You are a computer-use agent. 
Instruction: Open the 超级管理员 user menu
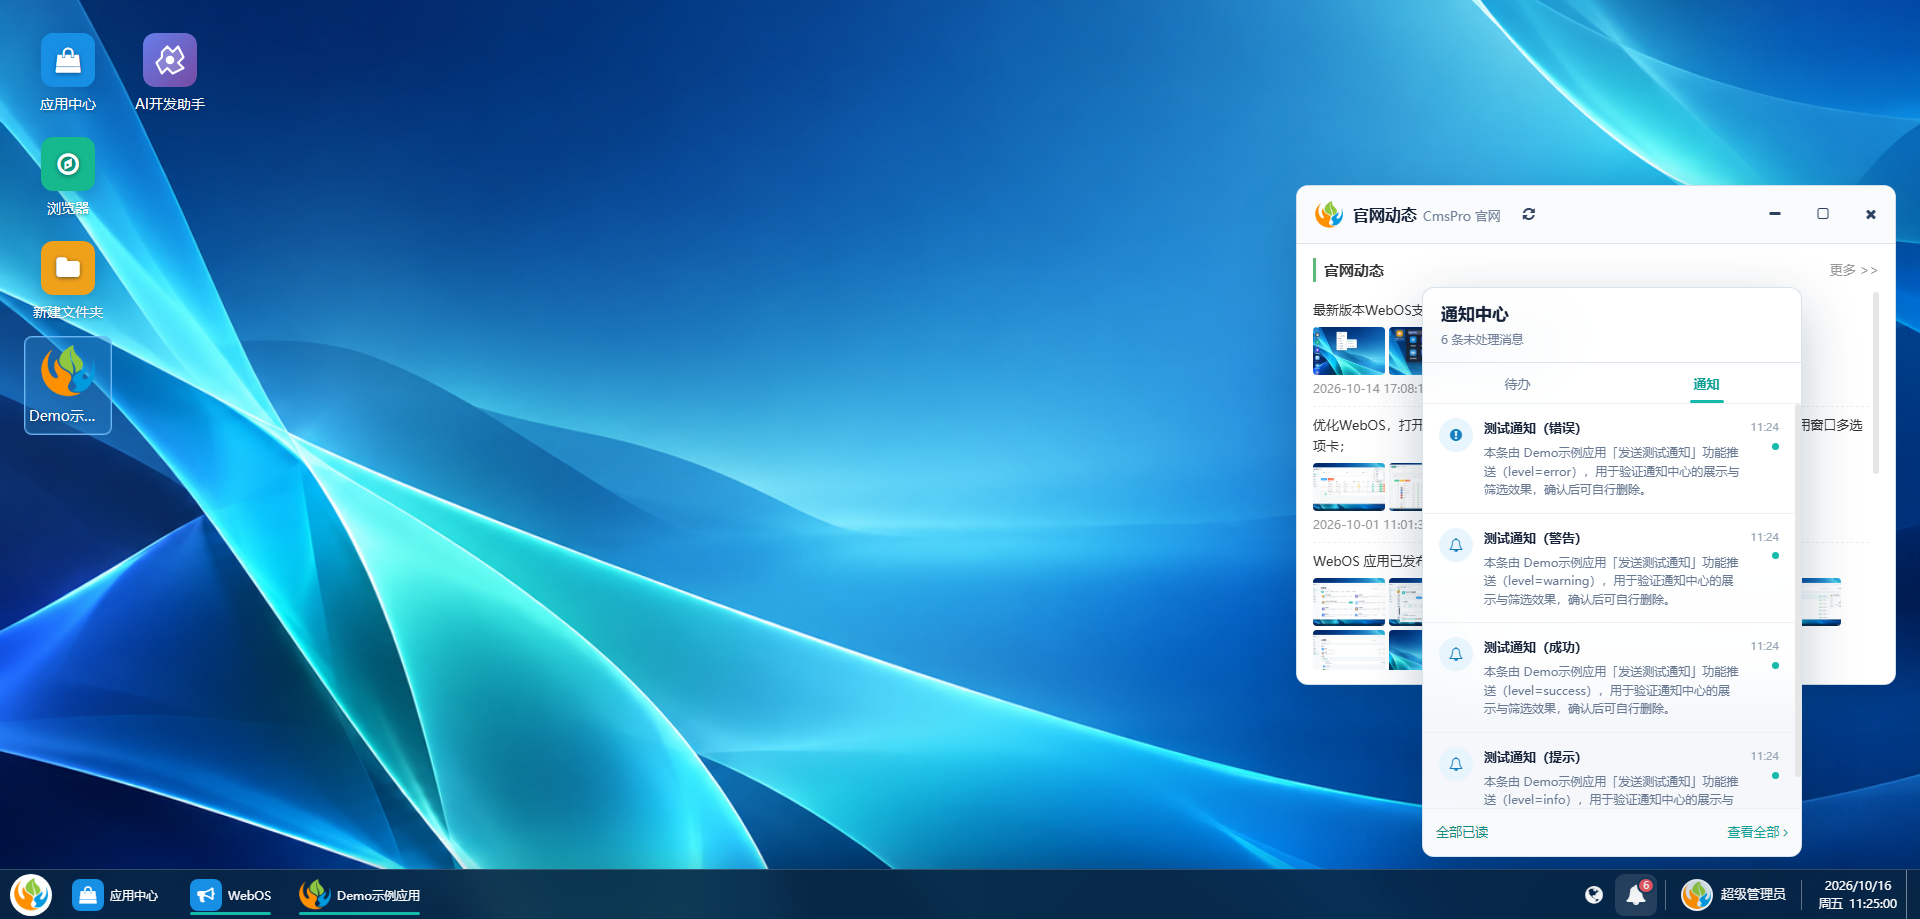tap(1733, 895)
